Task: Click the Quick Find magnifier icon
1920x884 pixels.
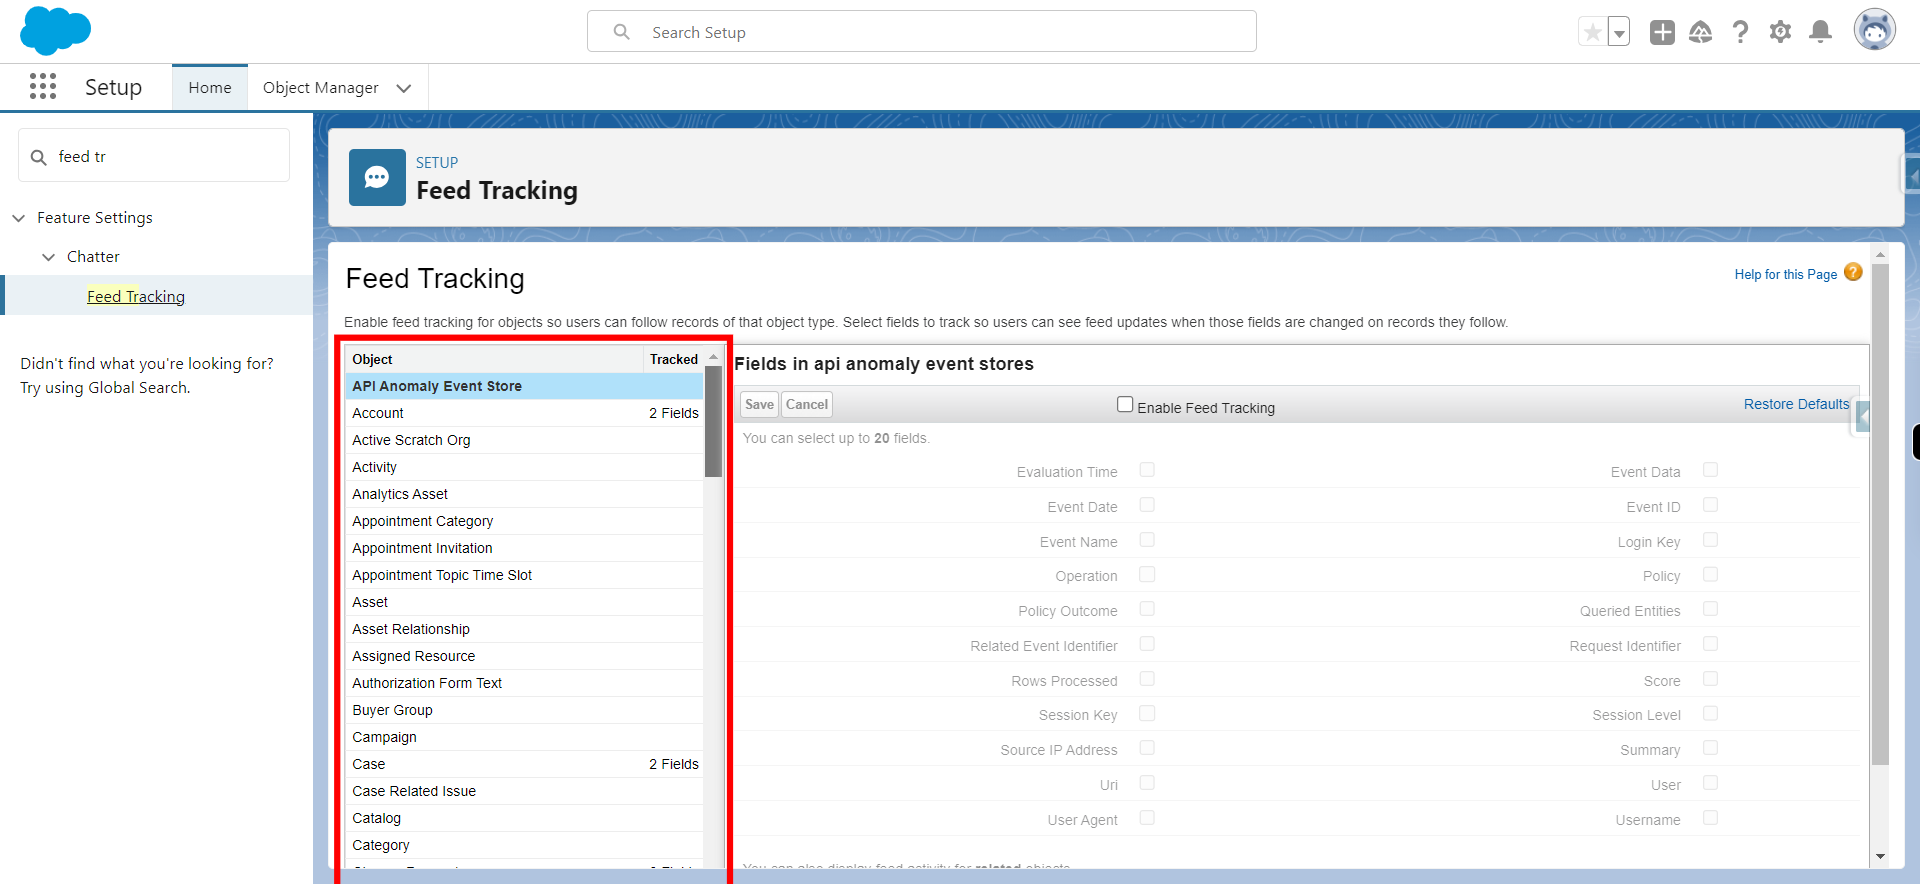Action: click(x=39, y=157)
